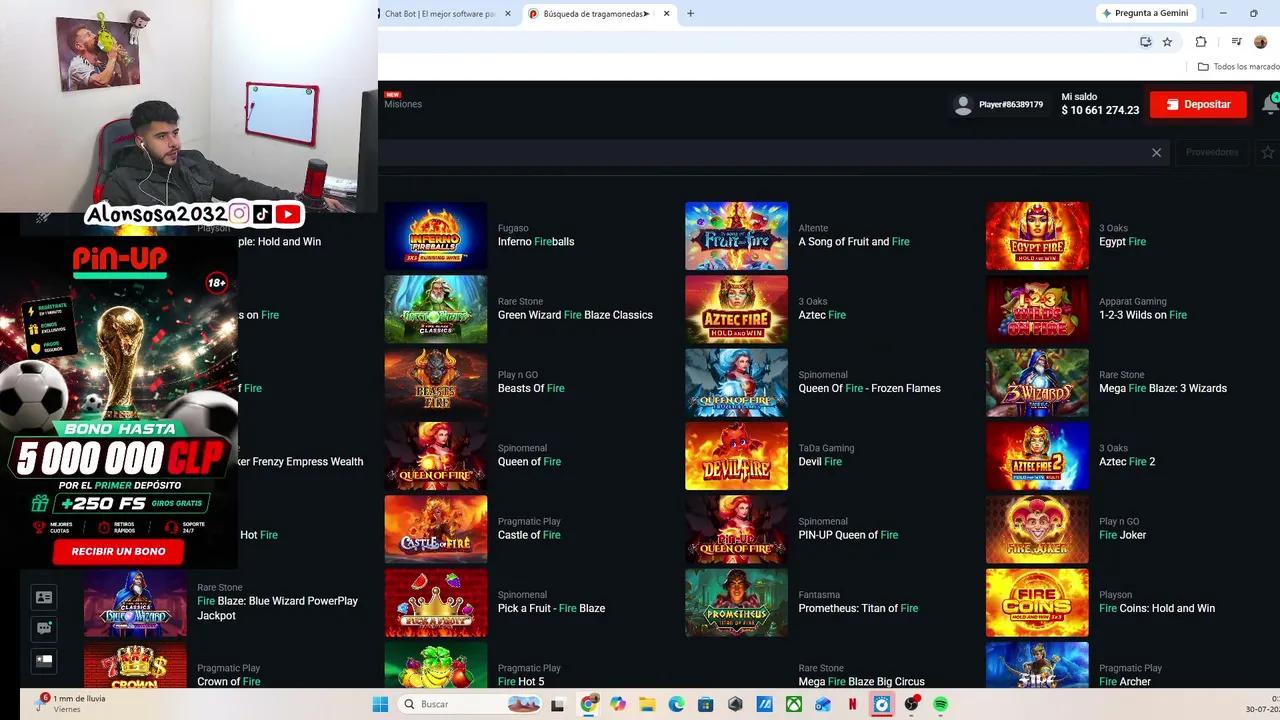
Task: Click the Mega Fire Blaze Big Circus title
Action: click(861, 682)
